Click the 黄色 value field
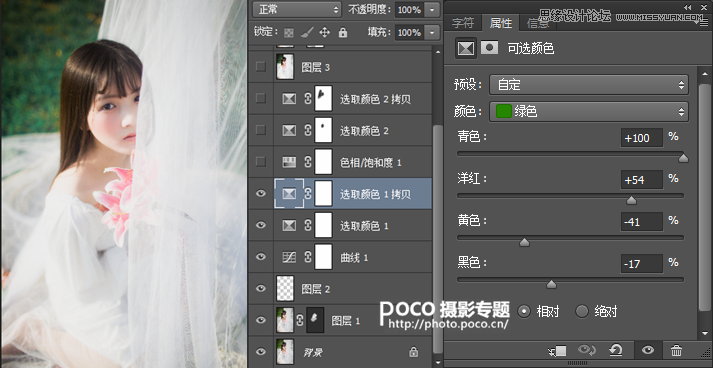Image resolution: width=713 pixels, height=368 pixels. (642, 222)
